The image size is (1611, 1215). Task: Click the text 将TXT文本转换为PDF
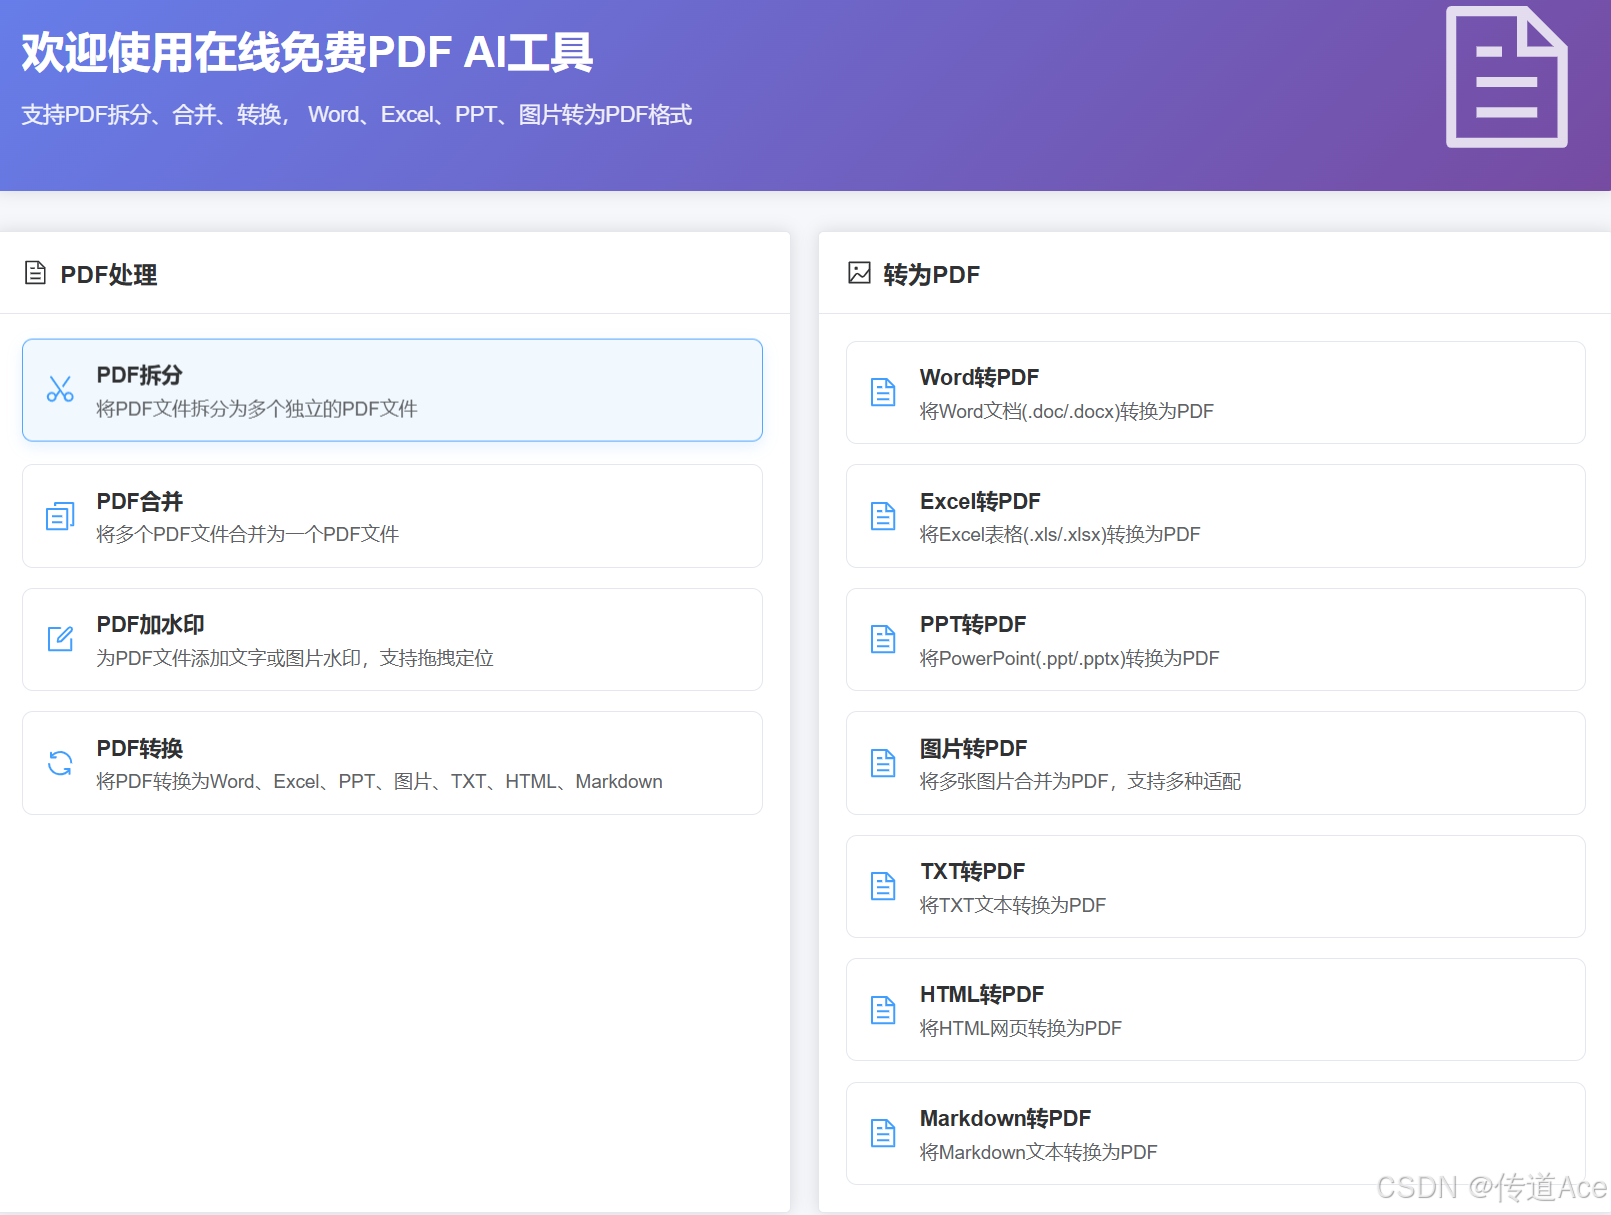[1012, 905]
